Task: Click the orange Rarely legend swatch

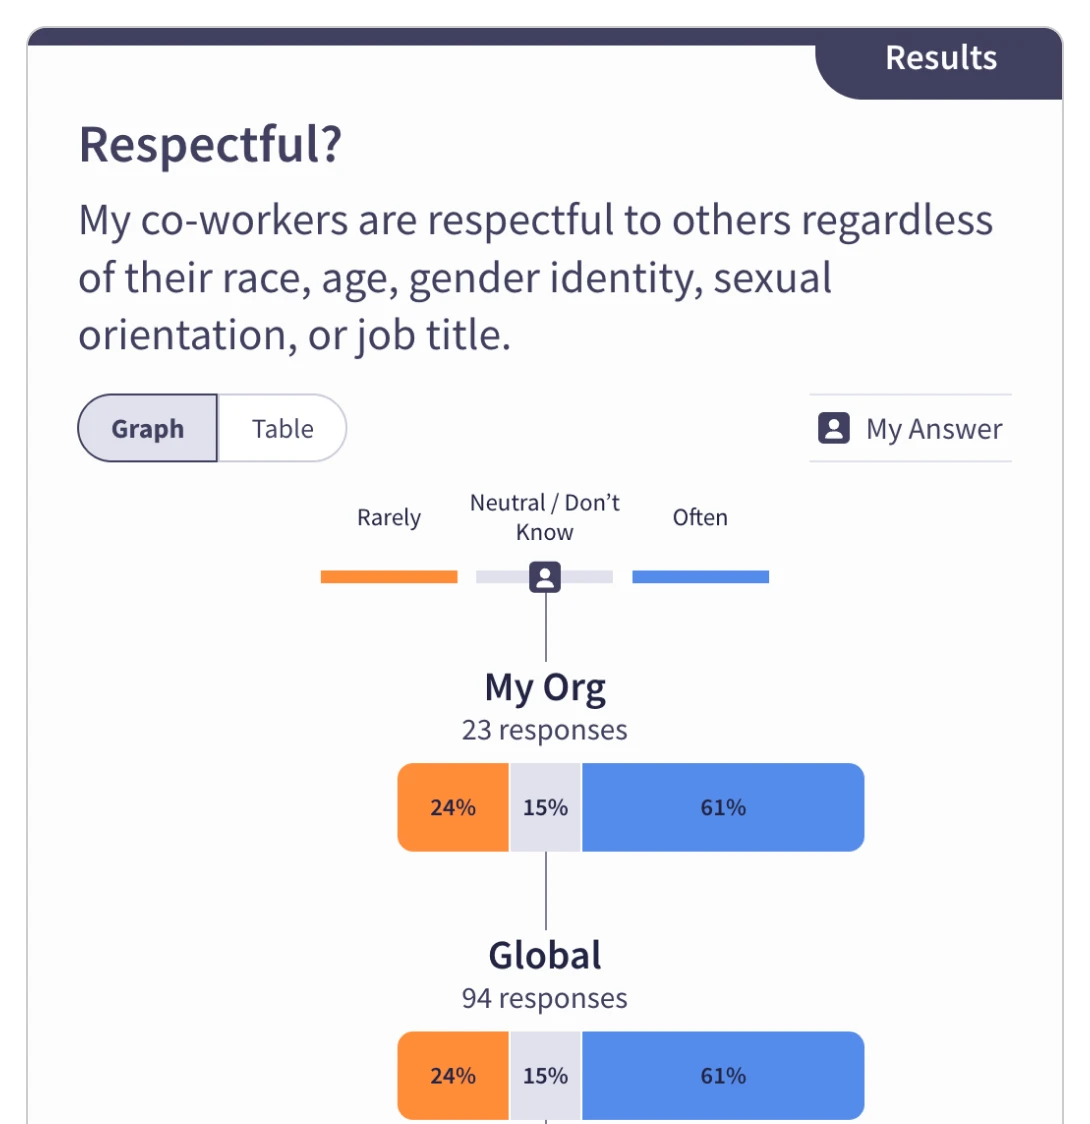Action: tap(389, 577)
